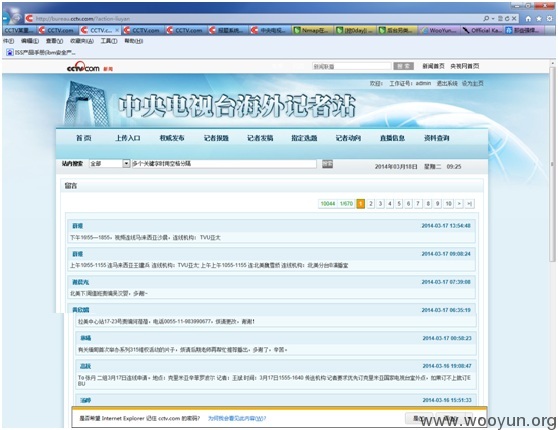Image resolution: width=558 pixels, height=430 pixels.
Task: Switch to the Nmap browser tab
Action: click(x=312, y=30)
